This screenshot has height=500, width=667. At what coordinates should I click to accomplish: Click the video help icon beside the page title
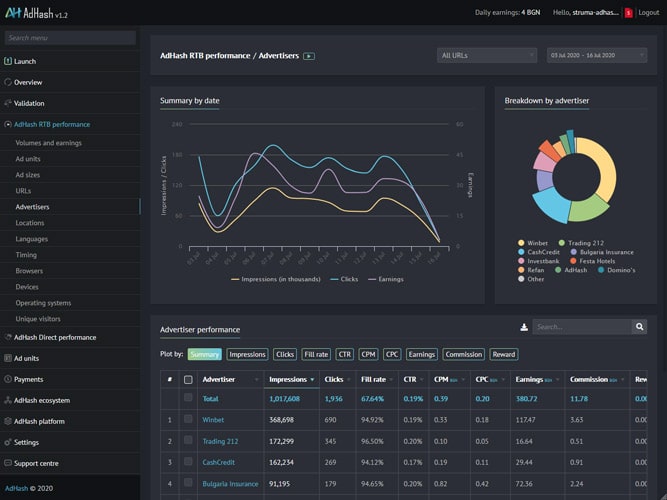pyautogui.click(x=309, y=56)
